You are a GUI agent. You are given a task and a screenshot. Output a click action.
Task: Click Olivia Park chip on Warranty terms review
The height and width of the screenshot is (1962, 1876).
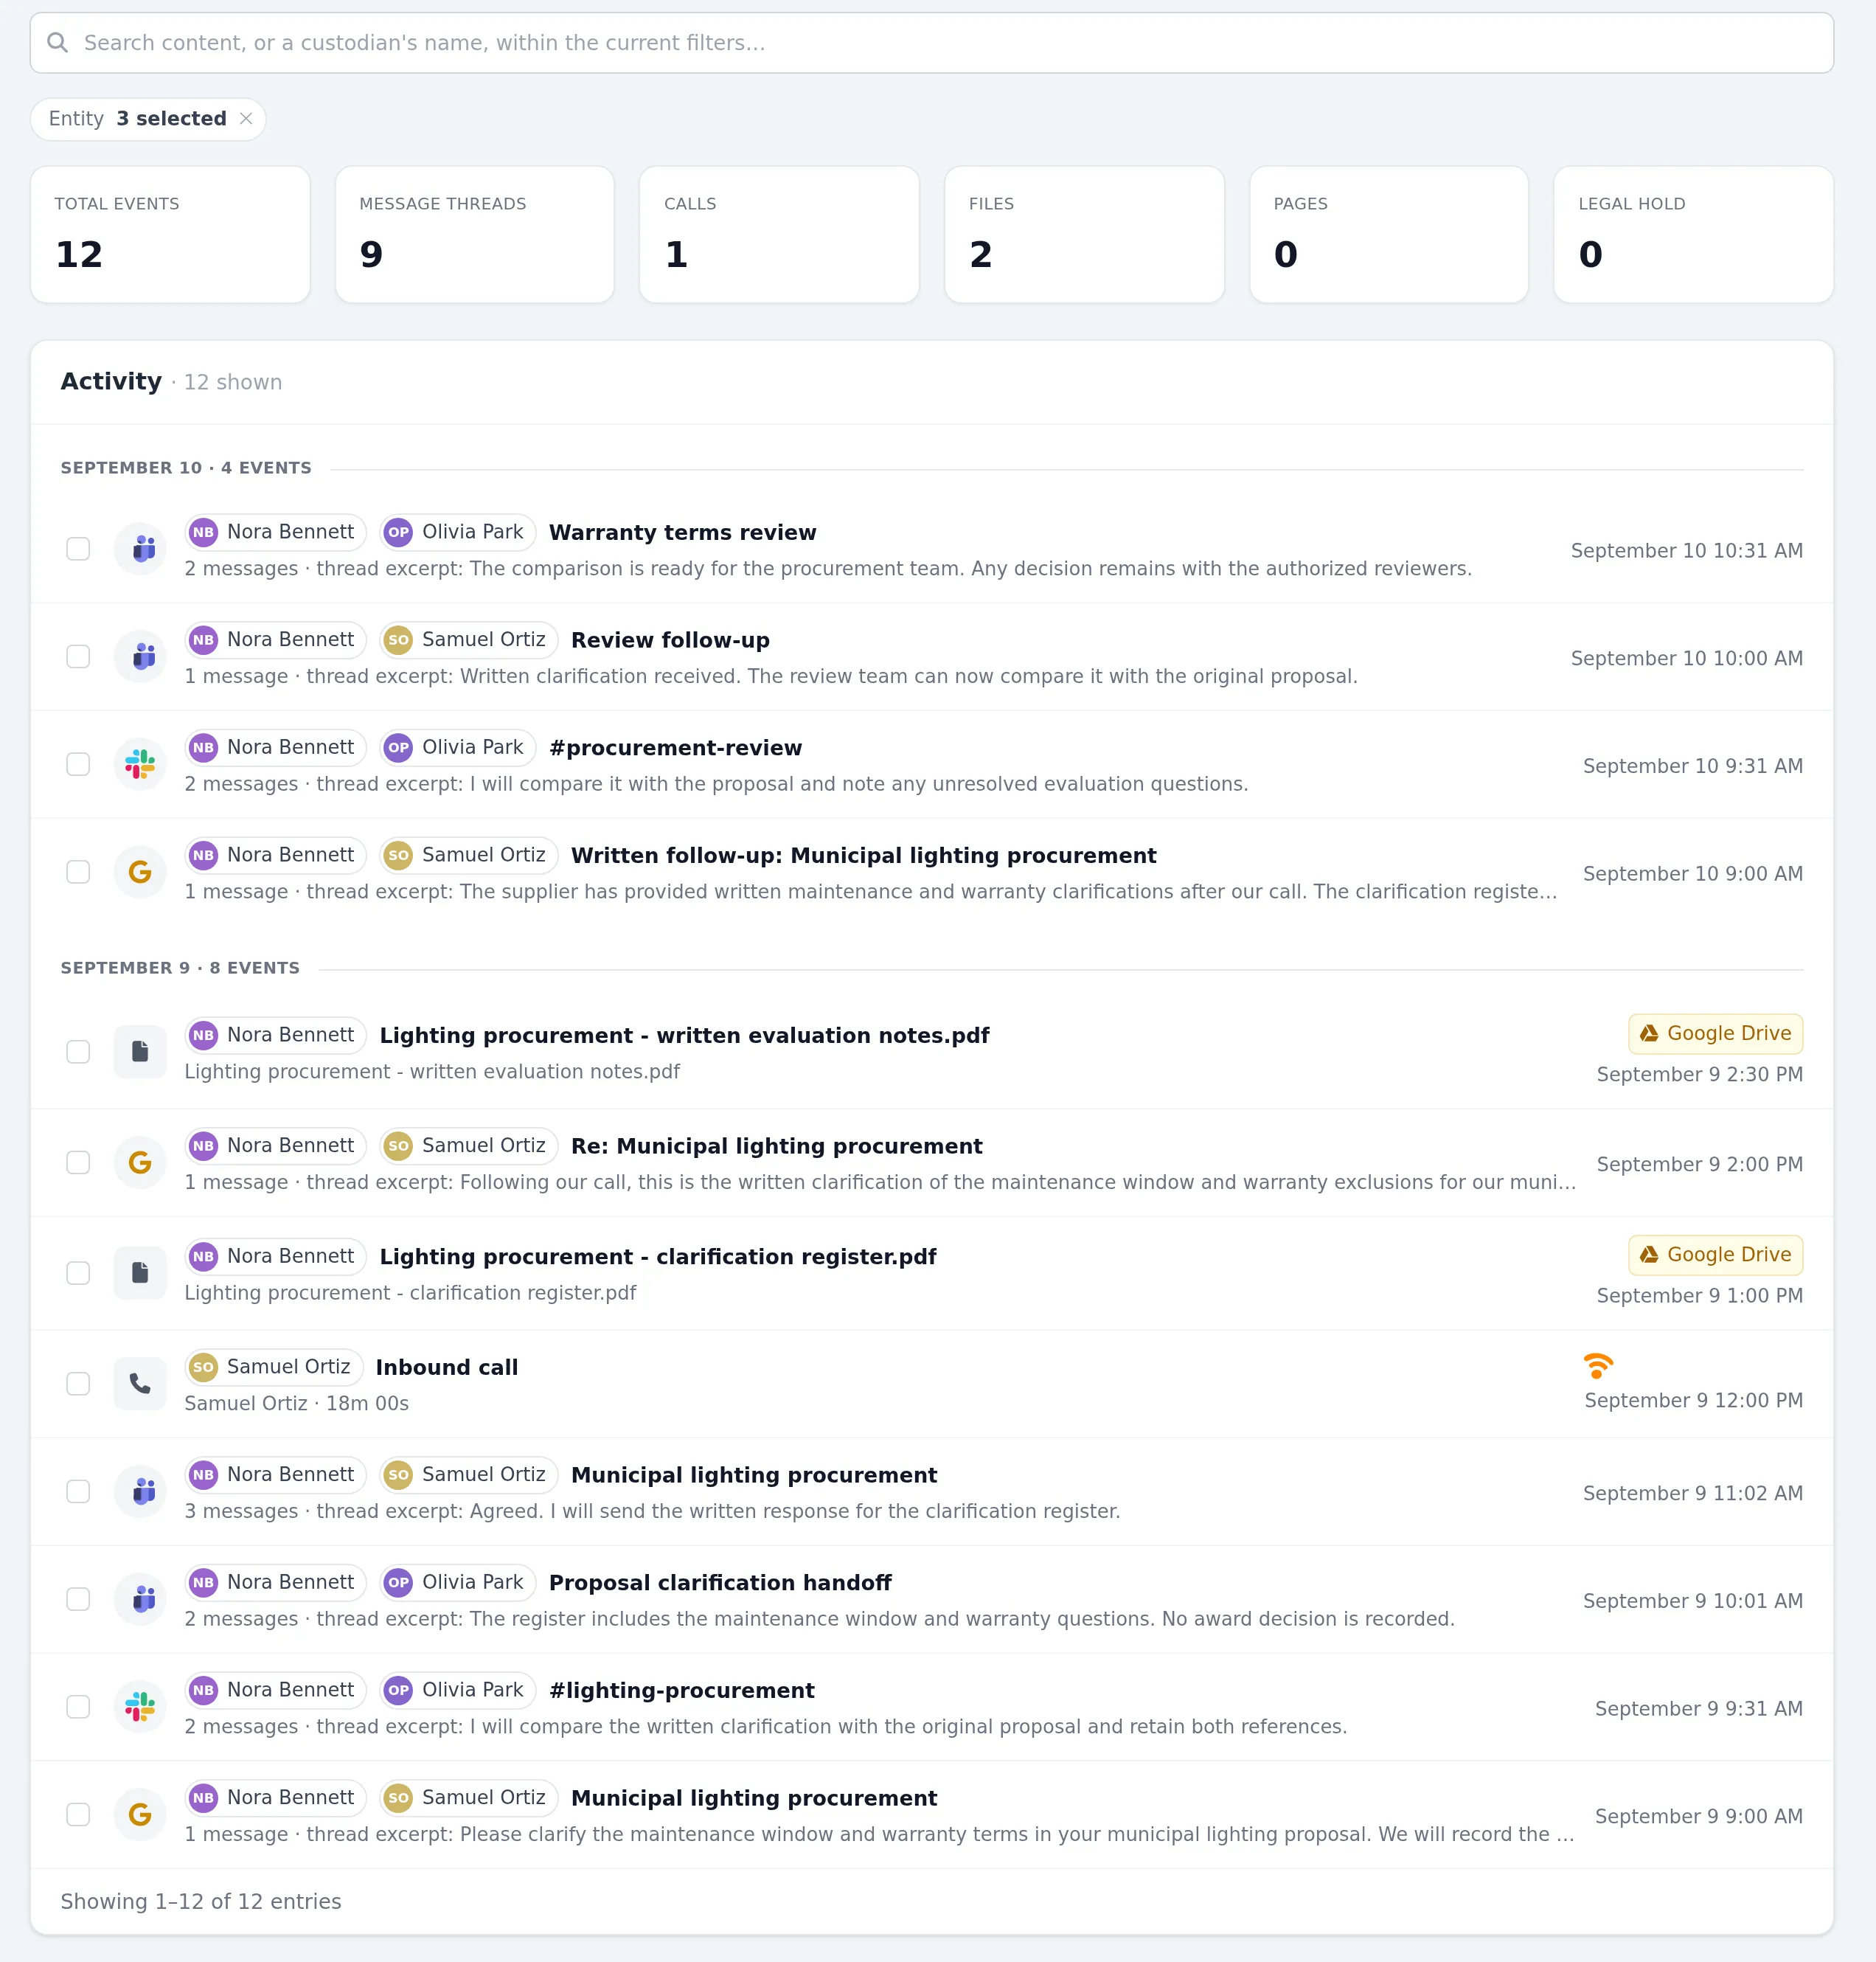pos(458,532)
